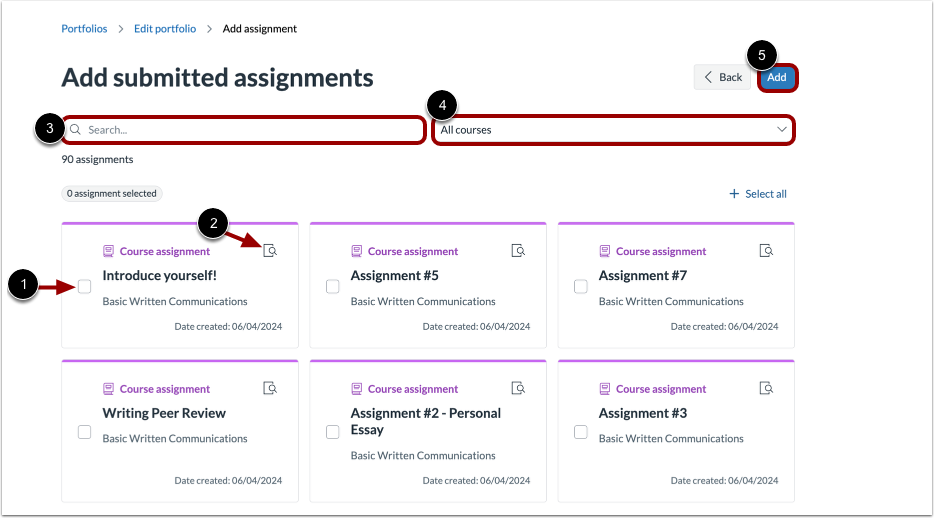Click the Back button
Viewport: 934px width, 518px height.
(722, 77)
